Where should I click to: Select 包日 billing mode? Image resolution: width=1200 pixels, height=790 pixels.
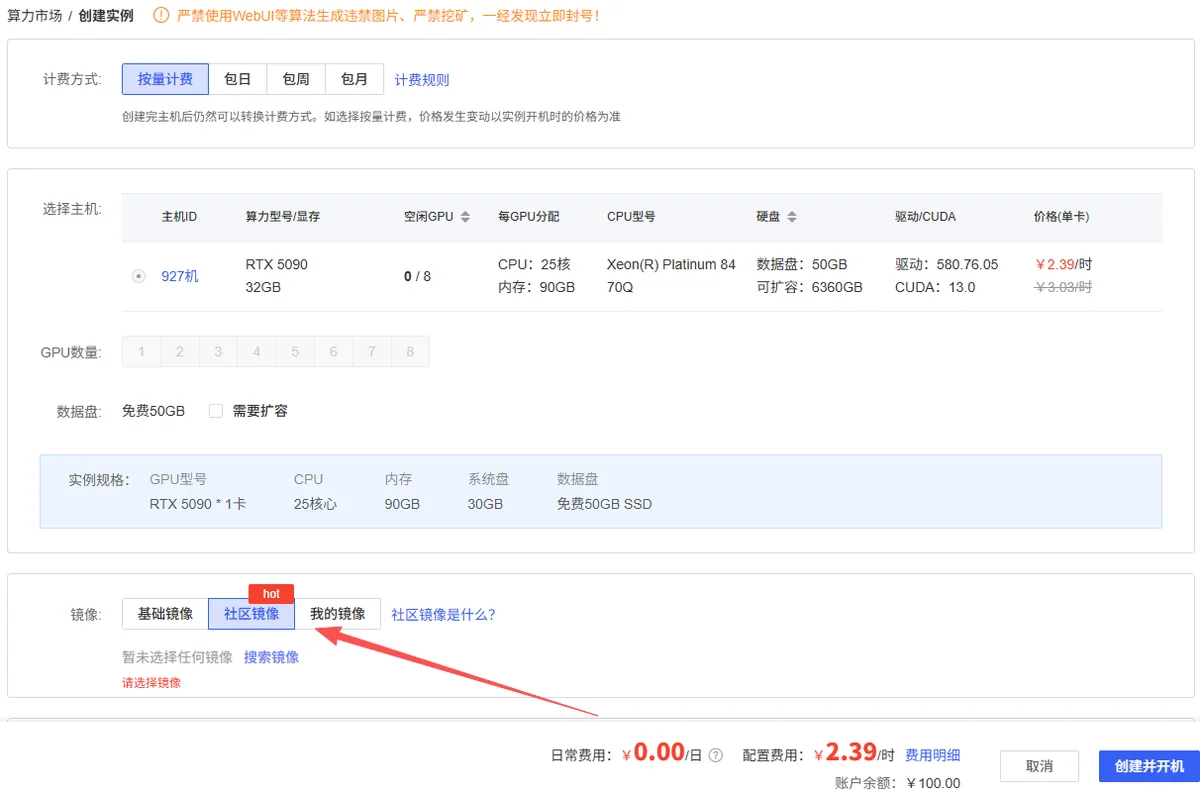coord(237,80)
